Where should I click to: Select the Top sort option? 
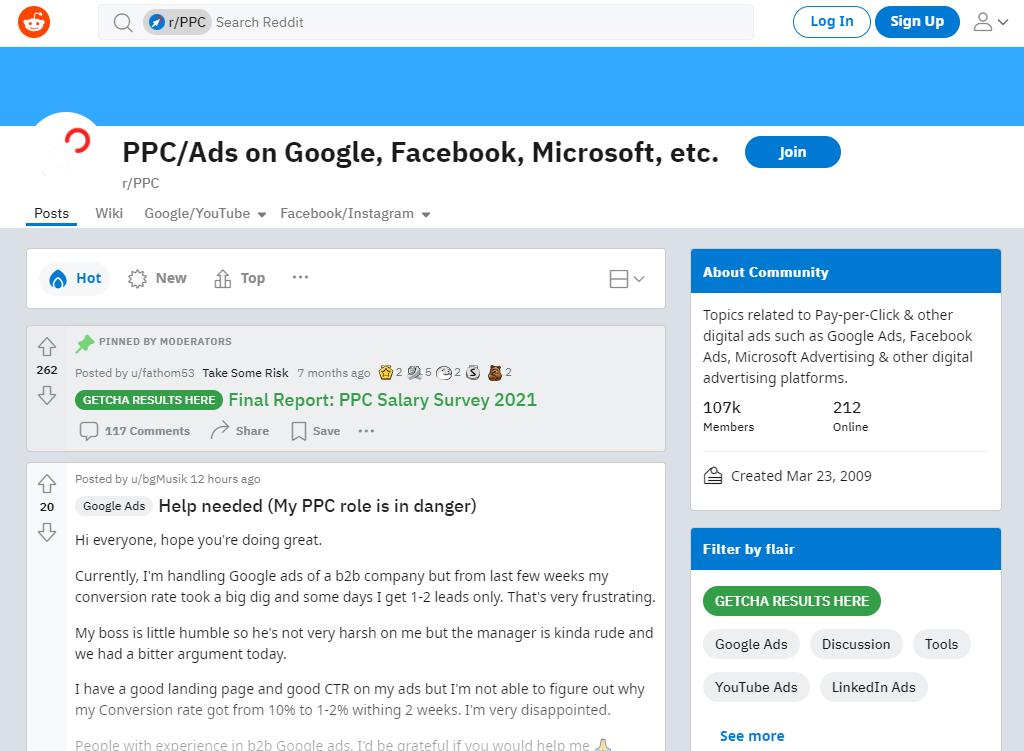click(x=239, y=278)
